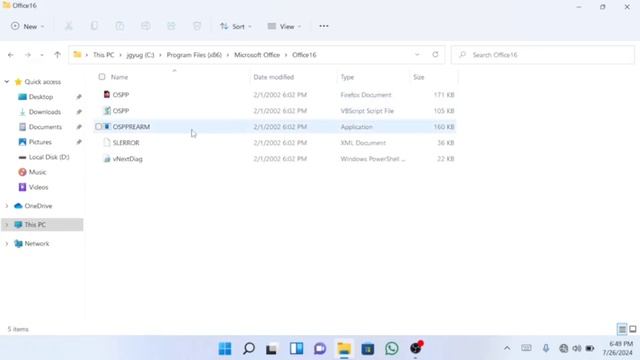The height and width of the screenshot is (360, 640).
Task: Click Microsoft Office breadcrumb
Action: [257, 55]
